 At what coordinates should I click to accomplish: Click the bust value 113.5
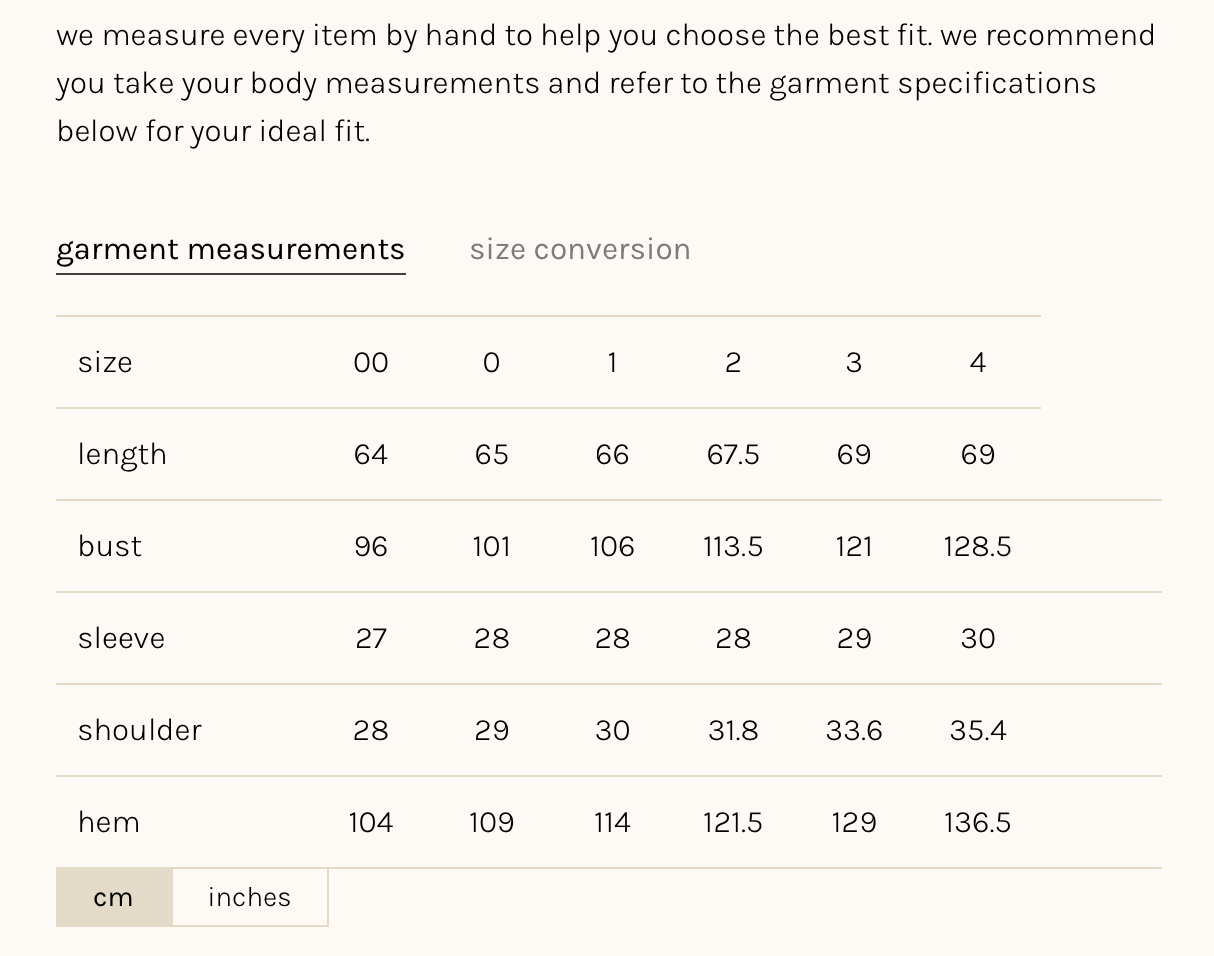point(733,546)
